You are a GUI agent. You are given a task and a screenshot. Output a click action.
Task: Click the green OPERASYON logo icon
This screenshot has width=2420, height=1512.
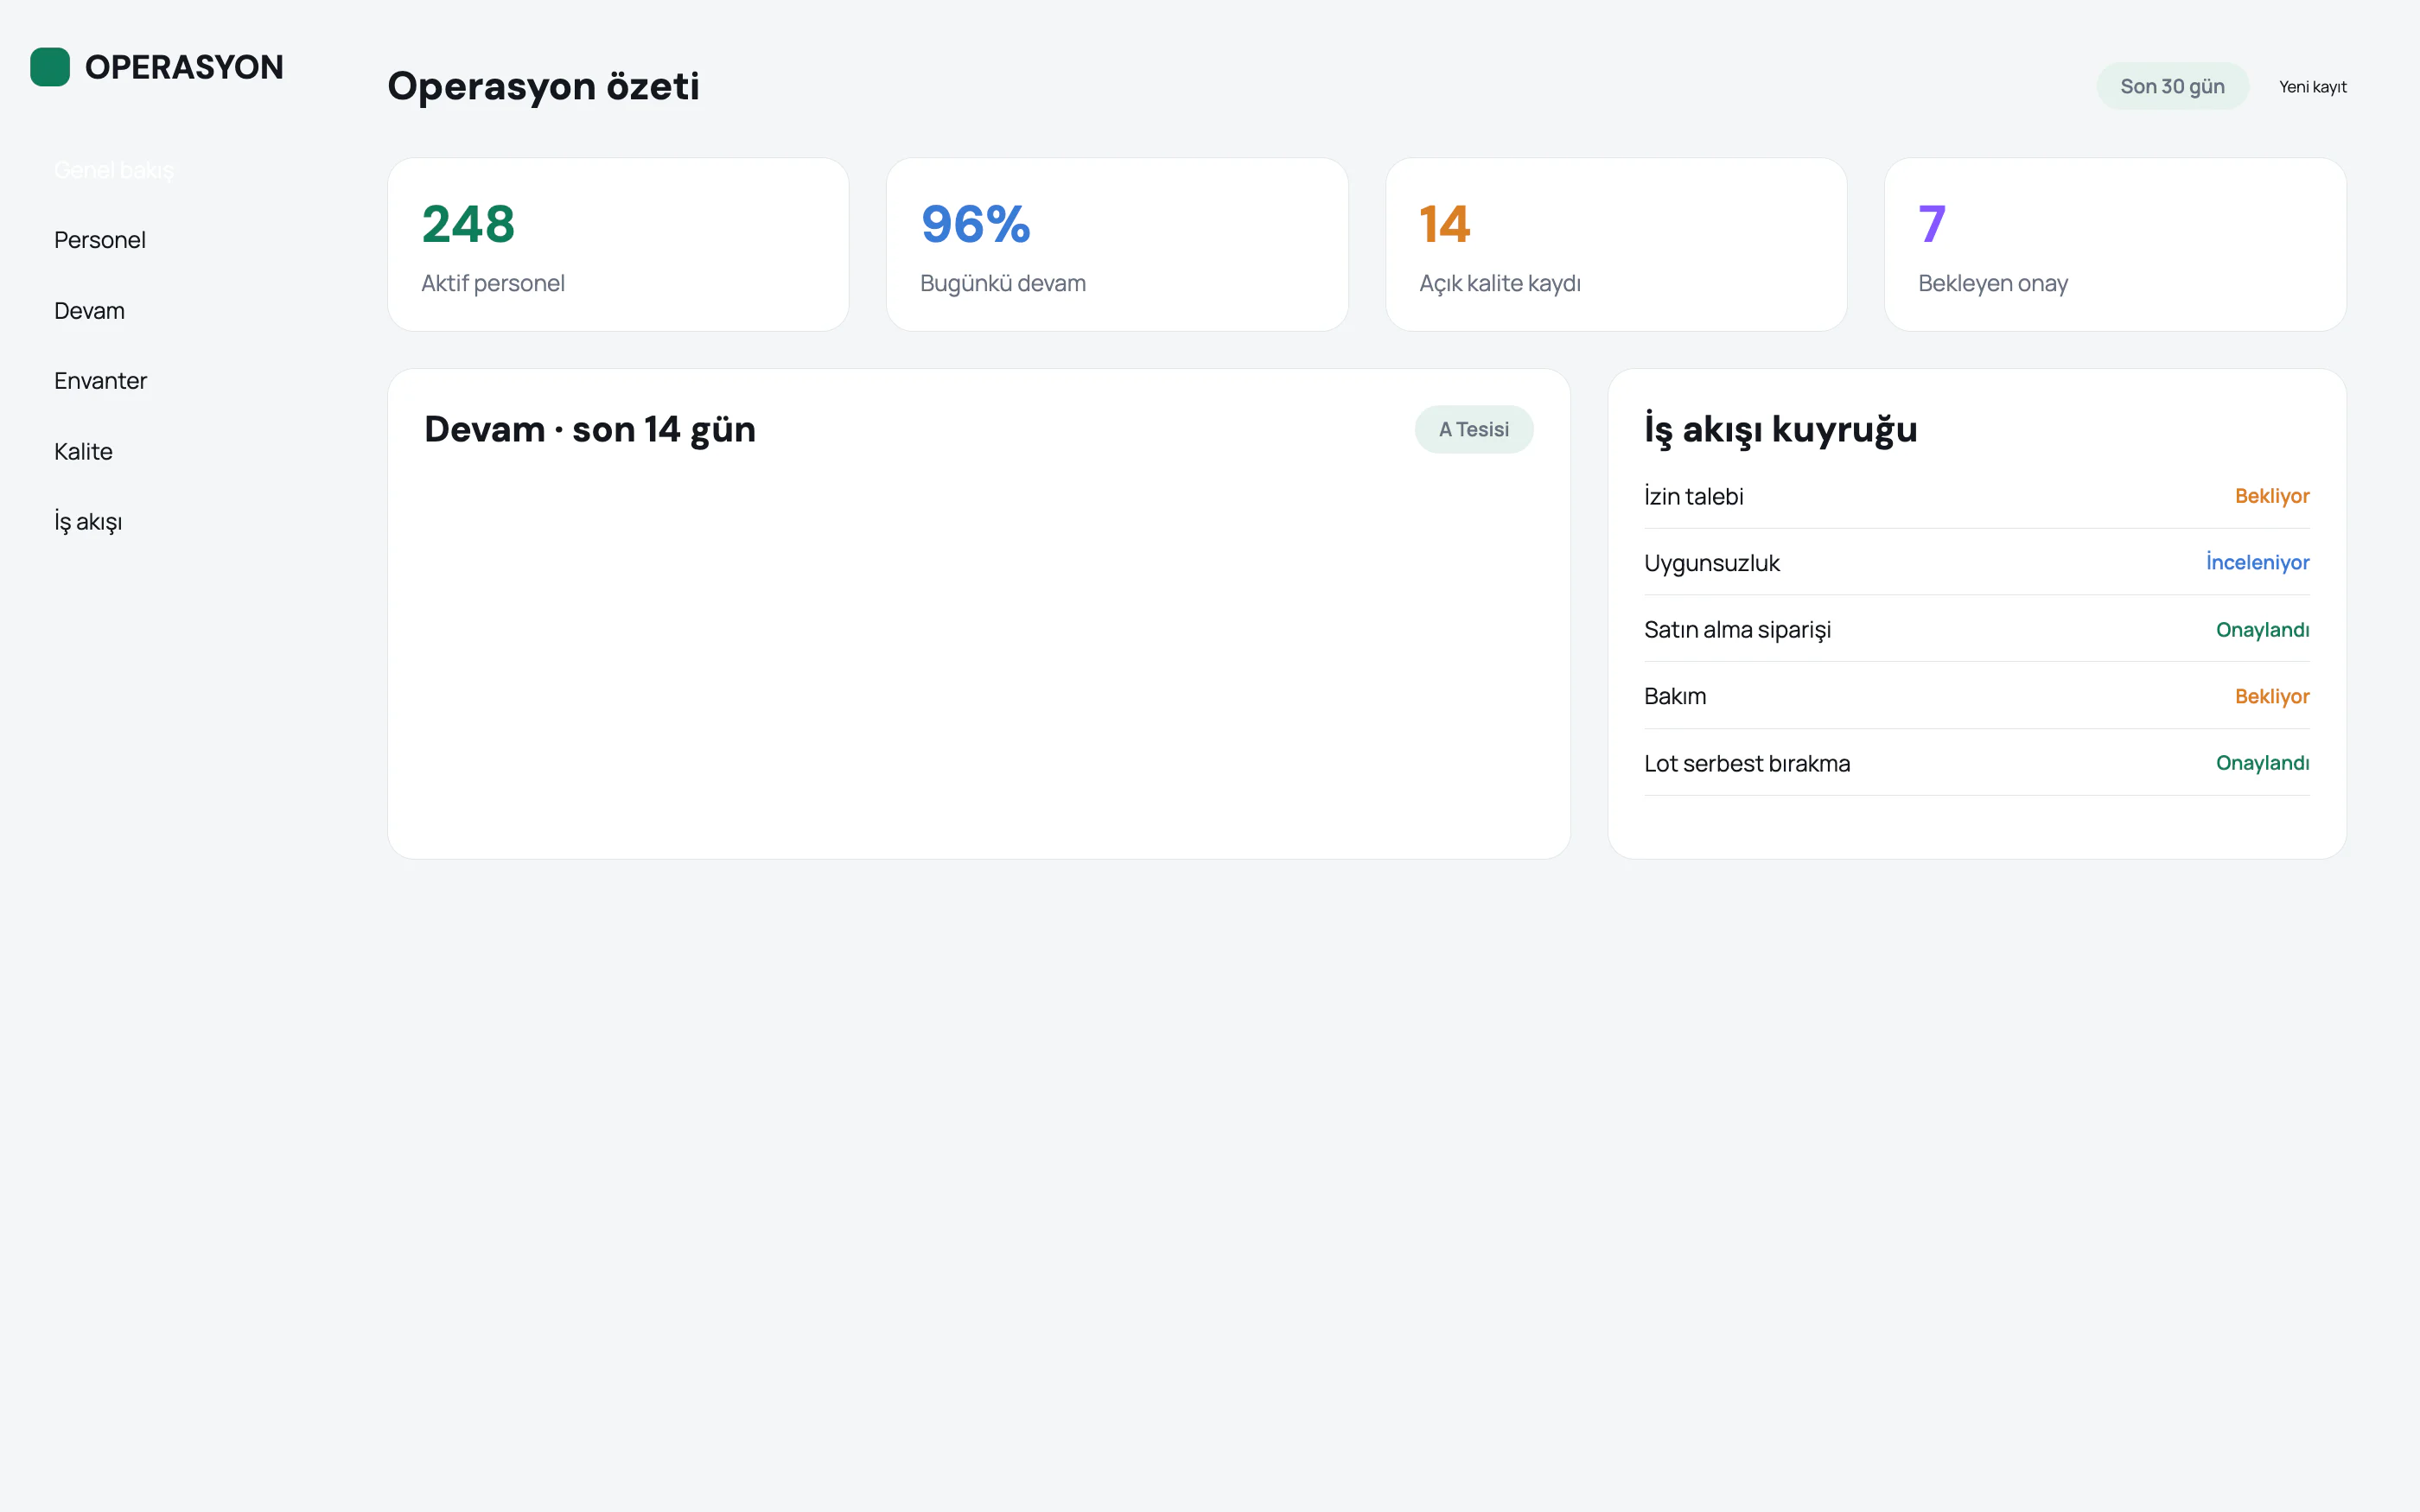50,67
